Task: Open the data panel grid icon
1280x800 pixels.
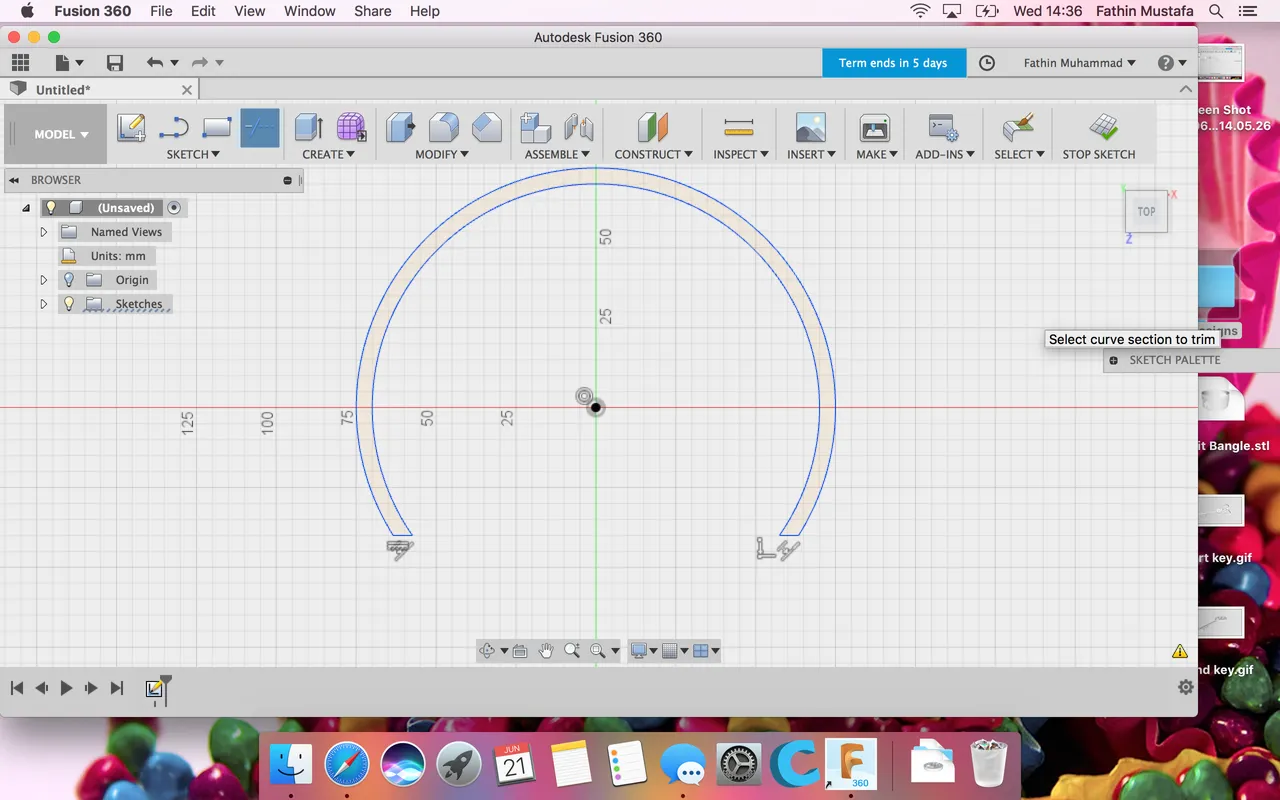Action: point(20,63)
